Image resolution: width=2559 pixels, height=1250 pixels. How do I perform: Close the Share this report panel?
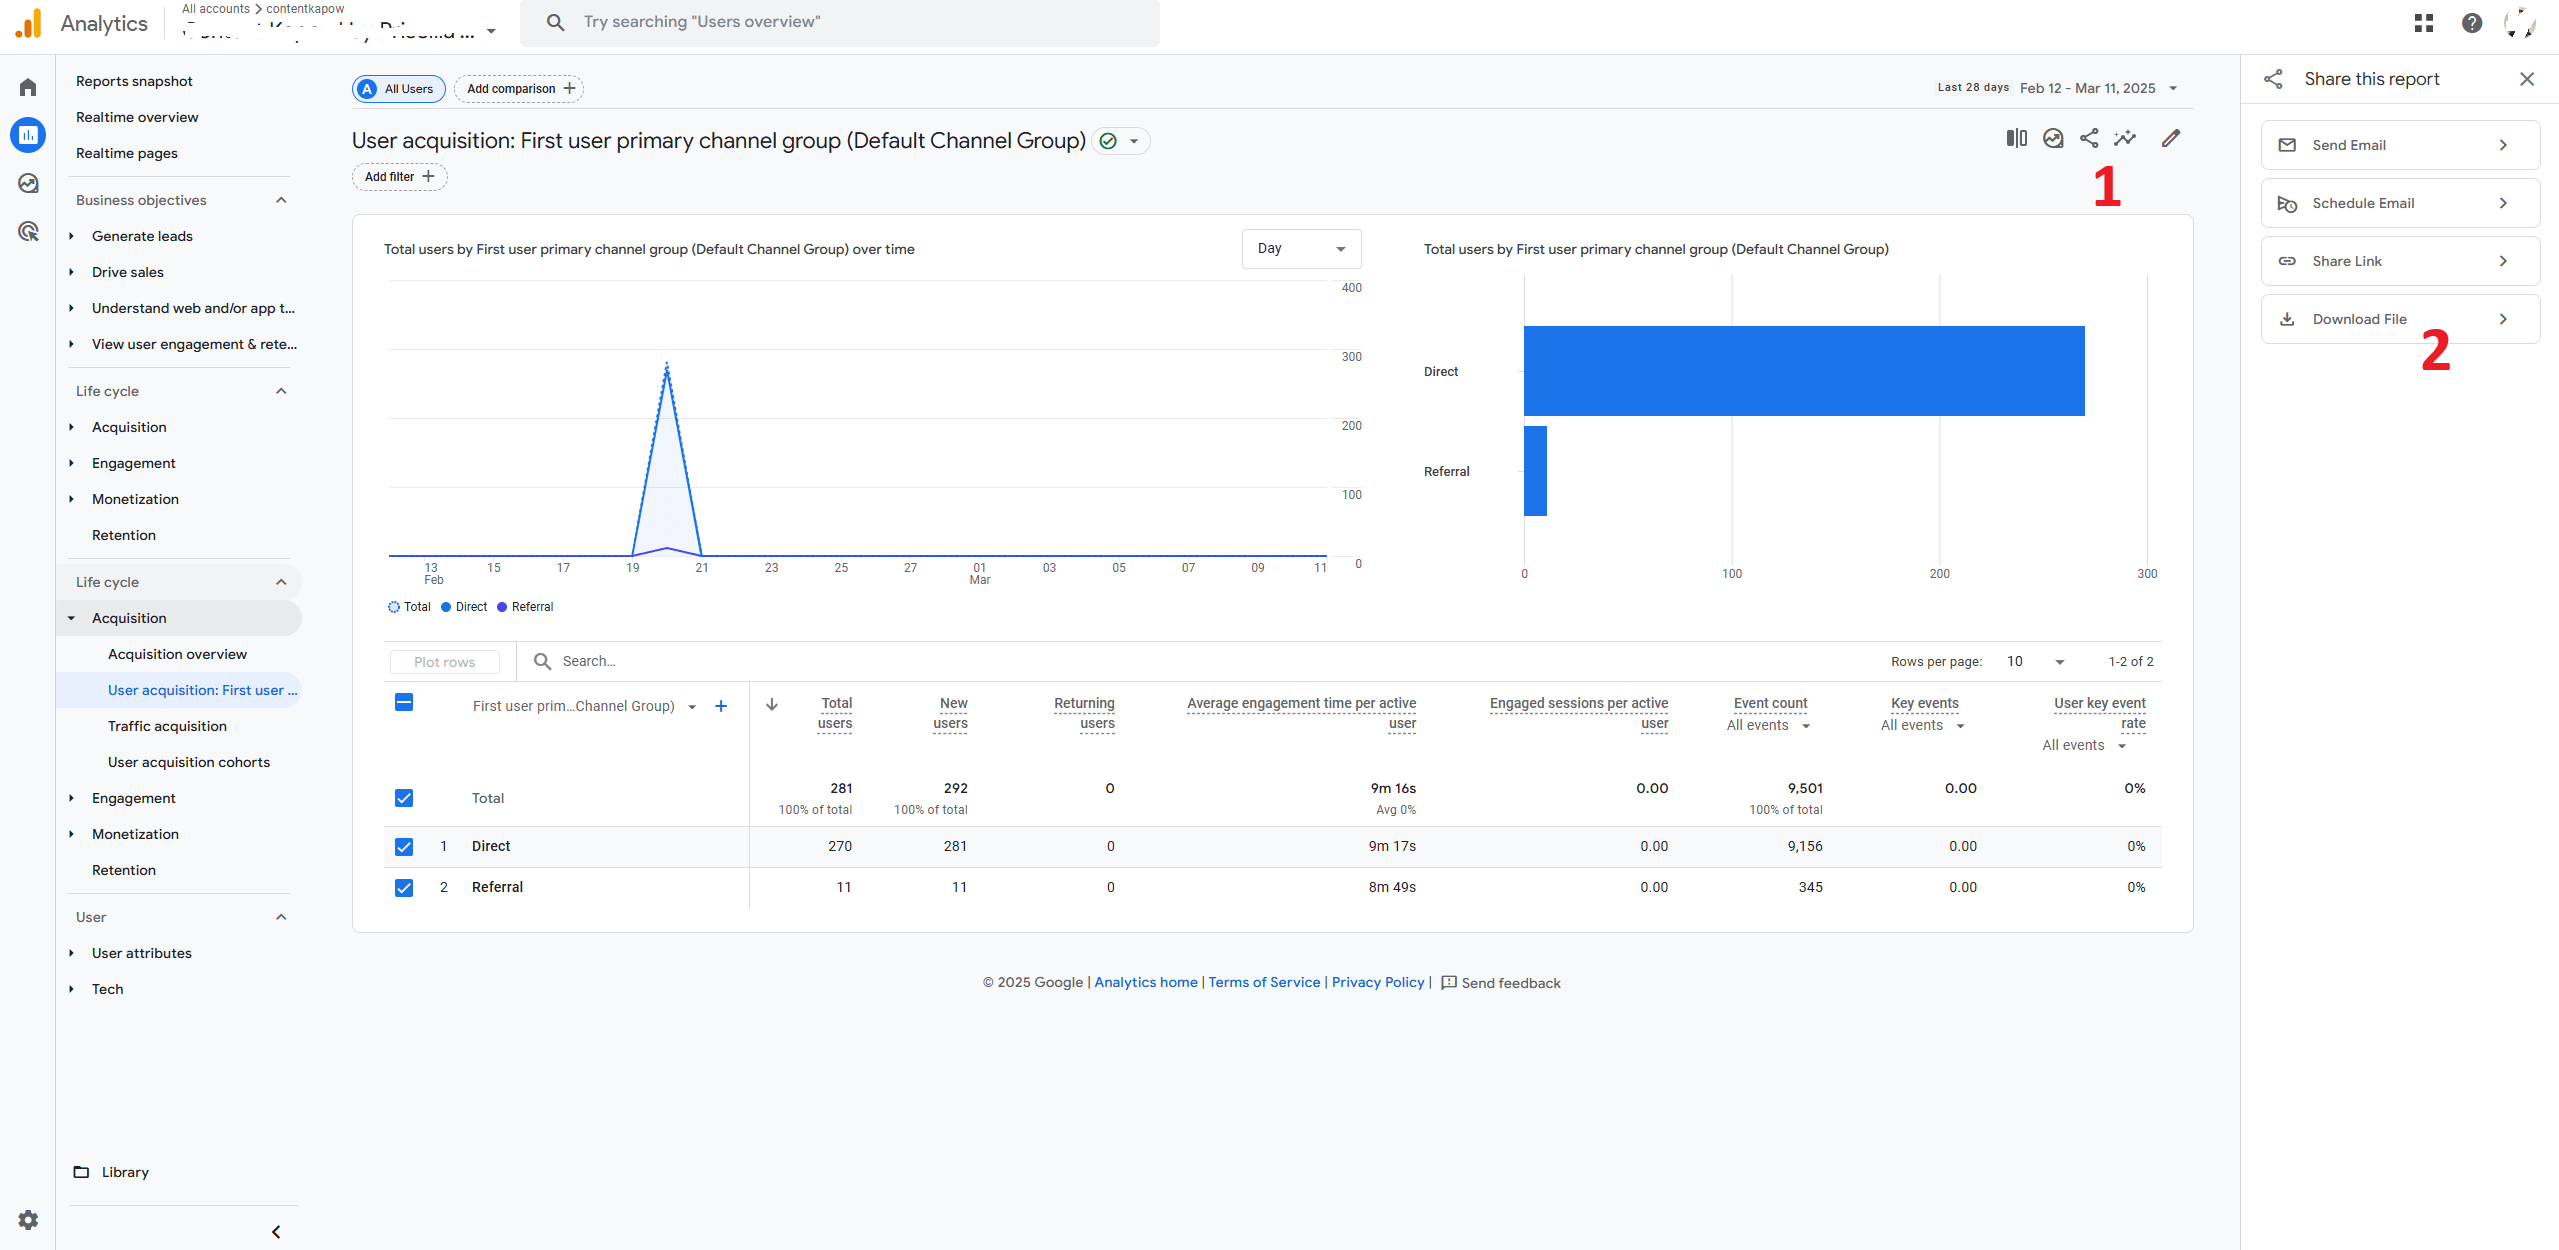click(2527, 79)
